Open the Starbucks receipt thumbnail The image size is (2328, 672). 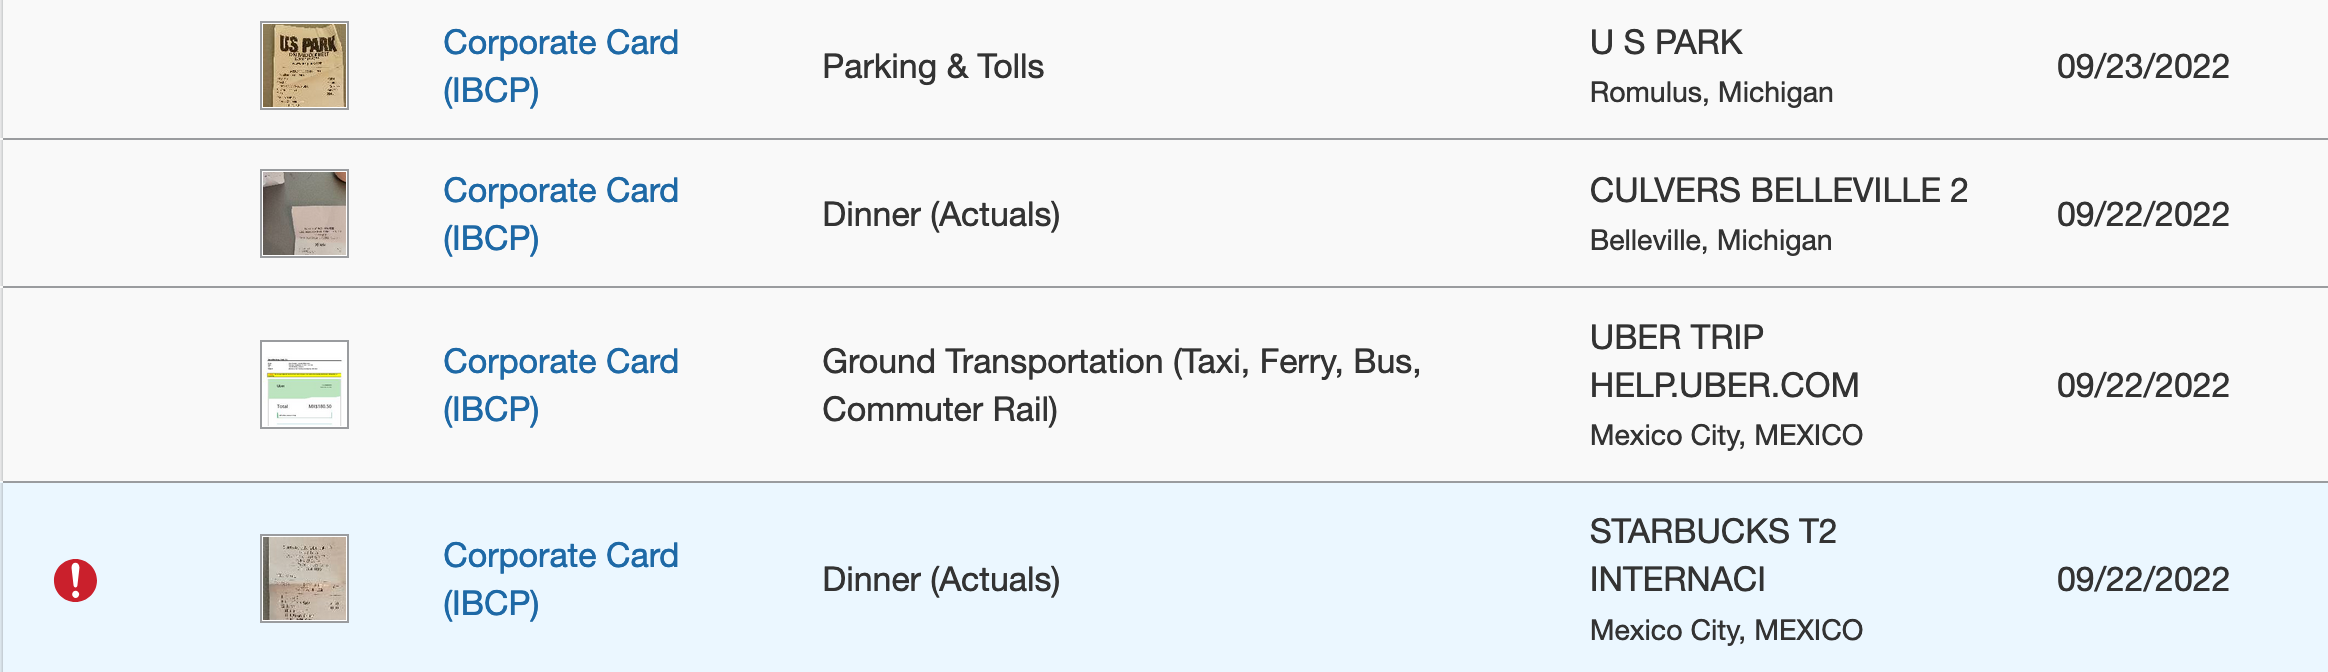click(303, 578)
